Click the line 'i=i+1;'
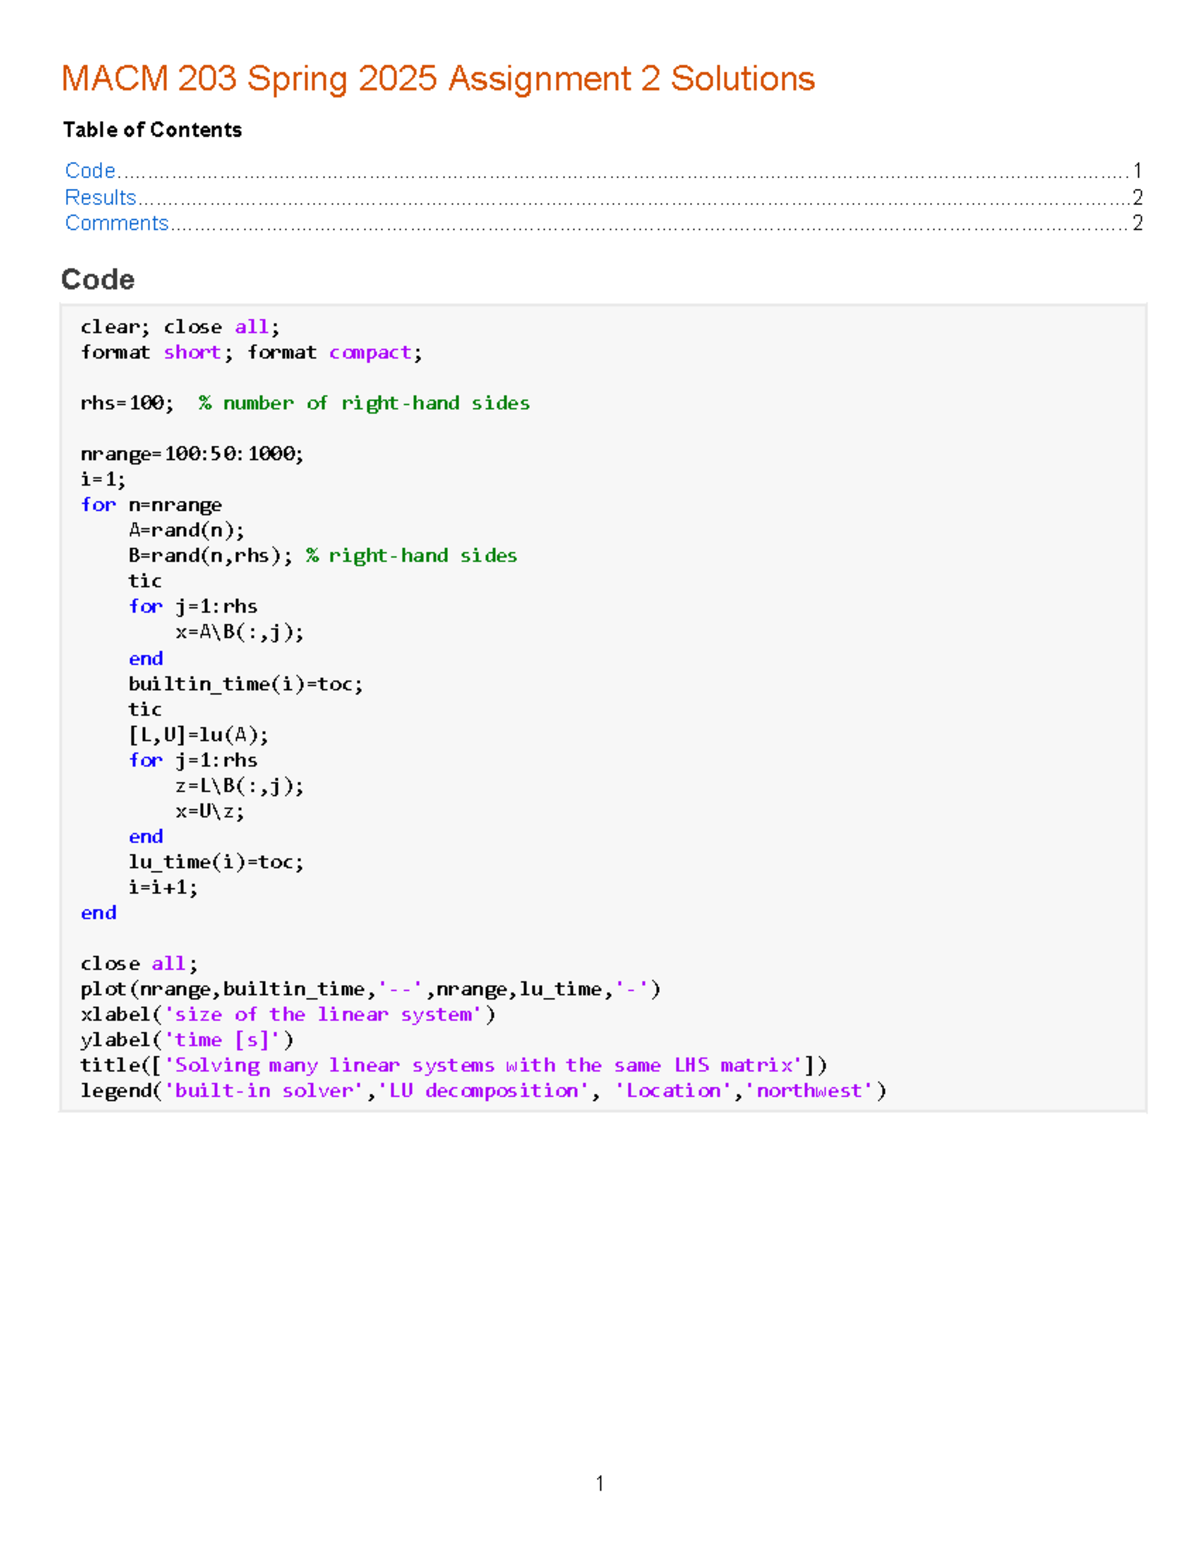The image size is (1200, 1553). point(163,887)
